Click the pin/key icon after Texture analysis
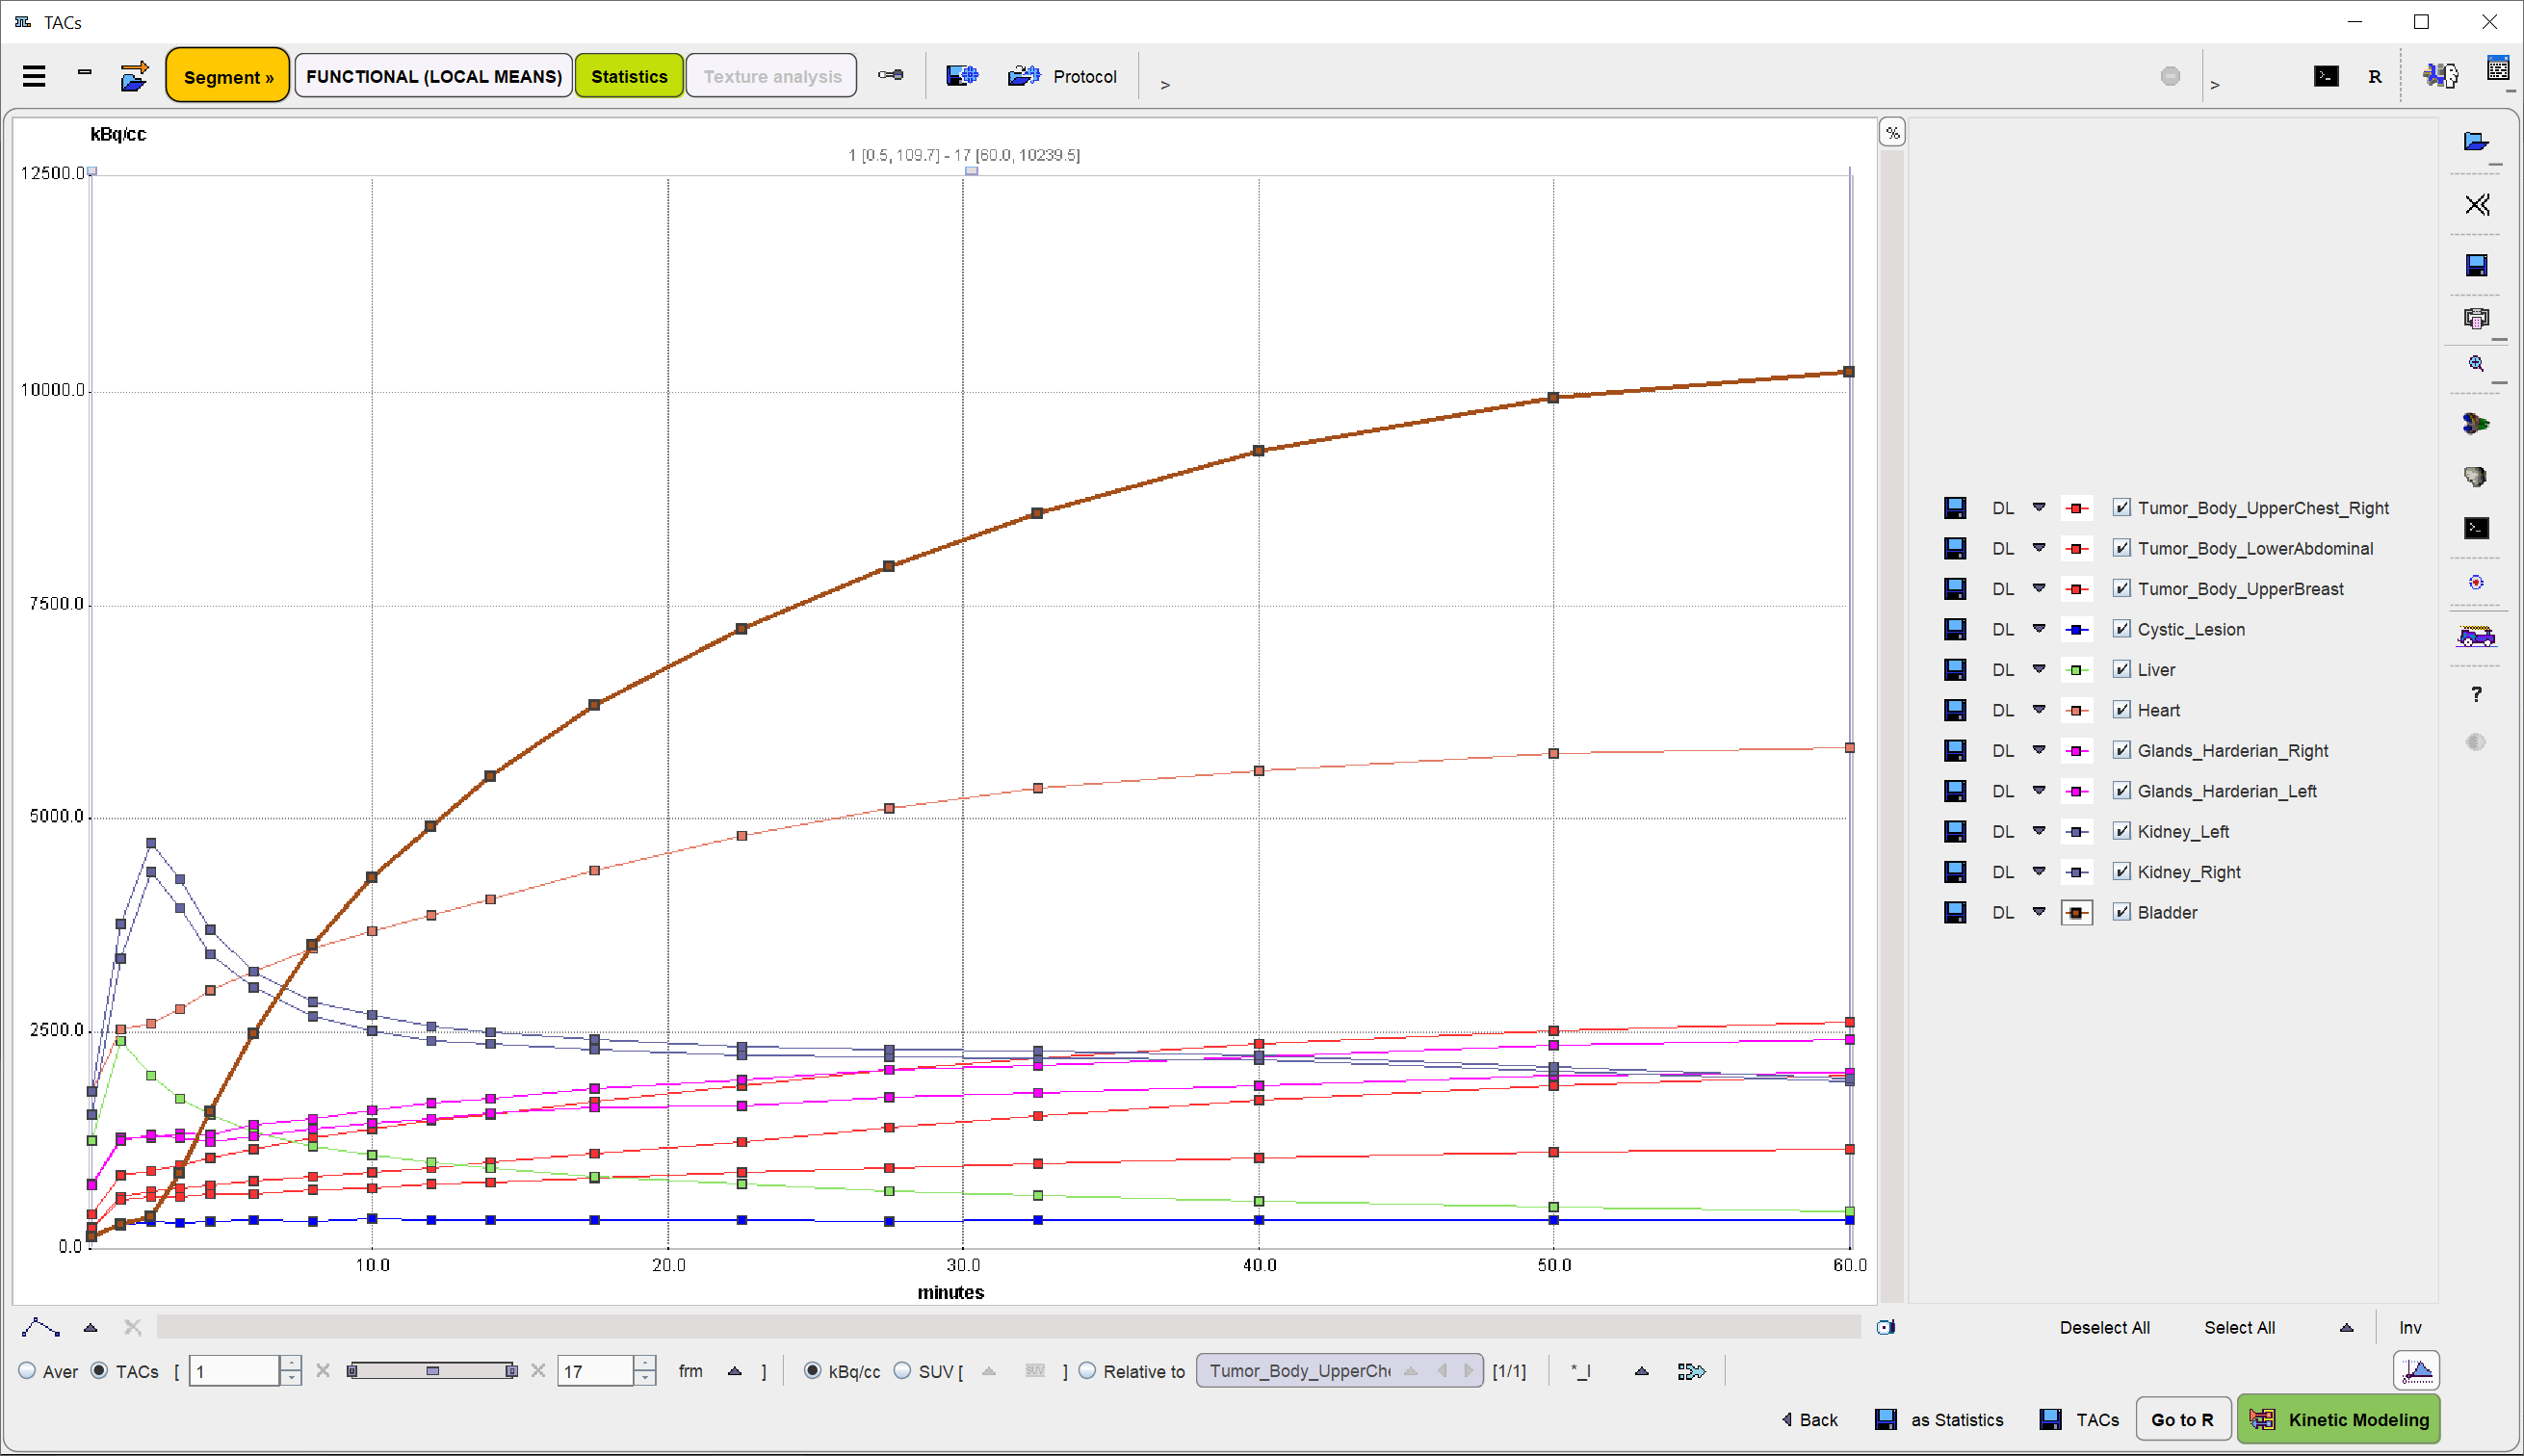The image size is (2524, 1456). pos(890,75)
